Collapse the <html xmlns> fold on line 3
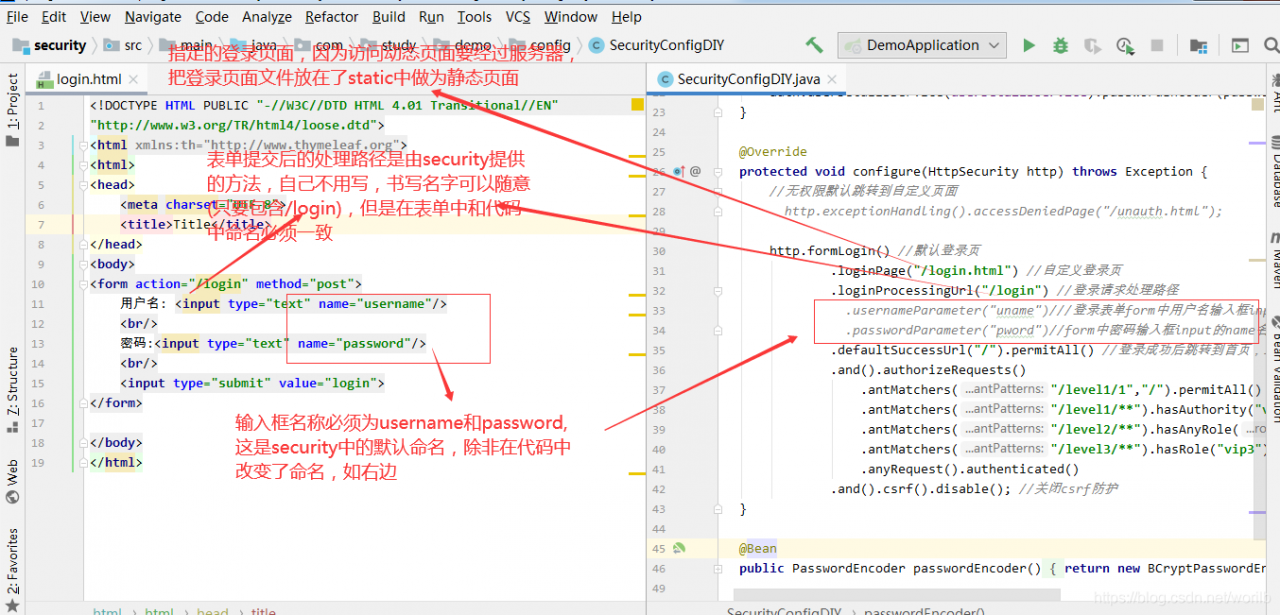 coord(85,145)
